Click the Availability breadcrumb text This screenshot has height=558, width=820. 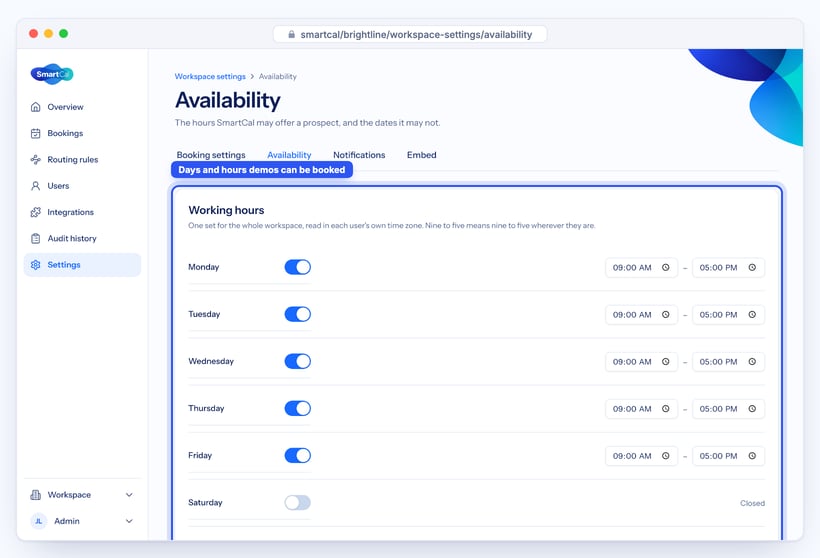(278, 76)
